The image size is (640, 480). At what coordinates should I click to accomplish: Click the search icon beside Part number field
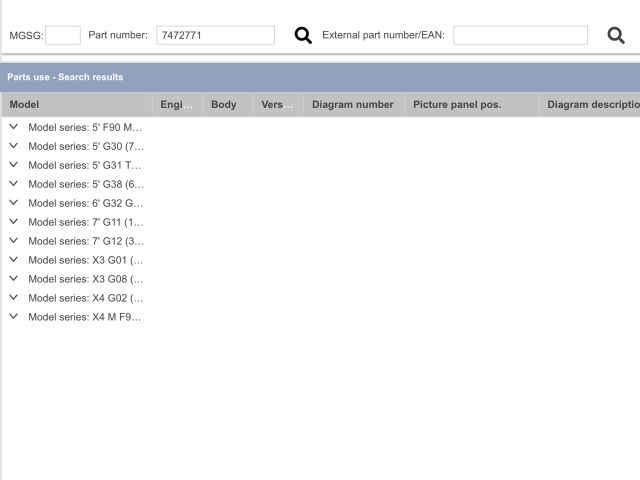click(303, 35)
